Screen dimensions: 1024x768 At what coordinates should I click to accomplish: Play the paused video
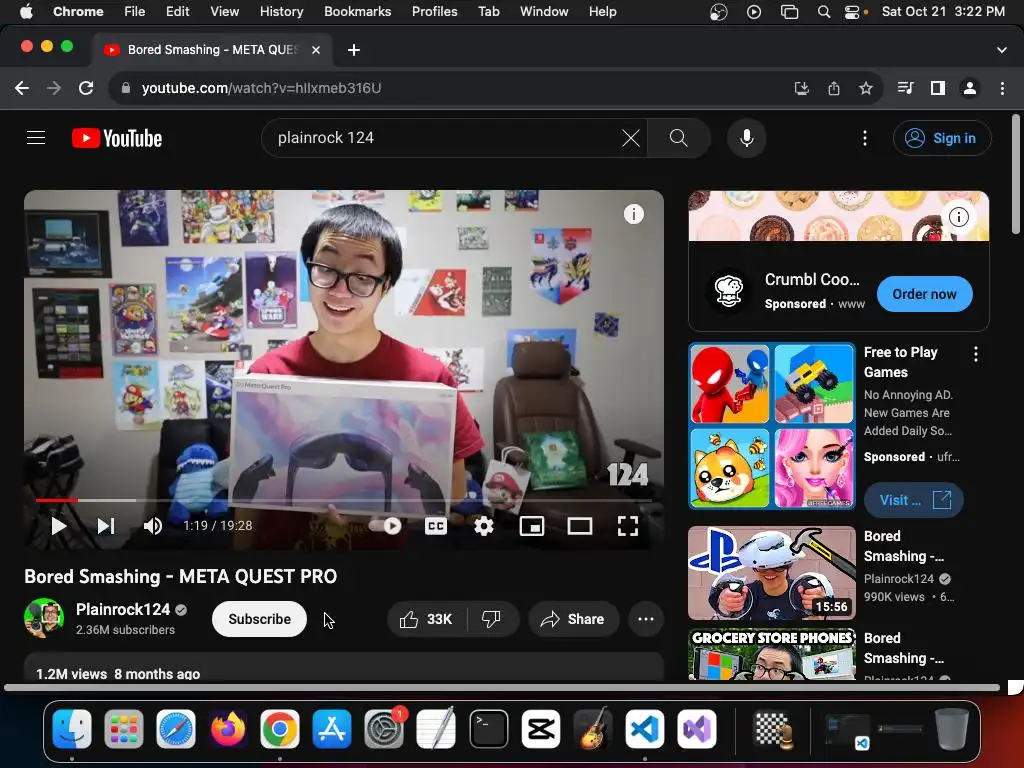point(59,526)
